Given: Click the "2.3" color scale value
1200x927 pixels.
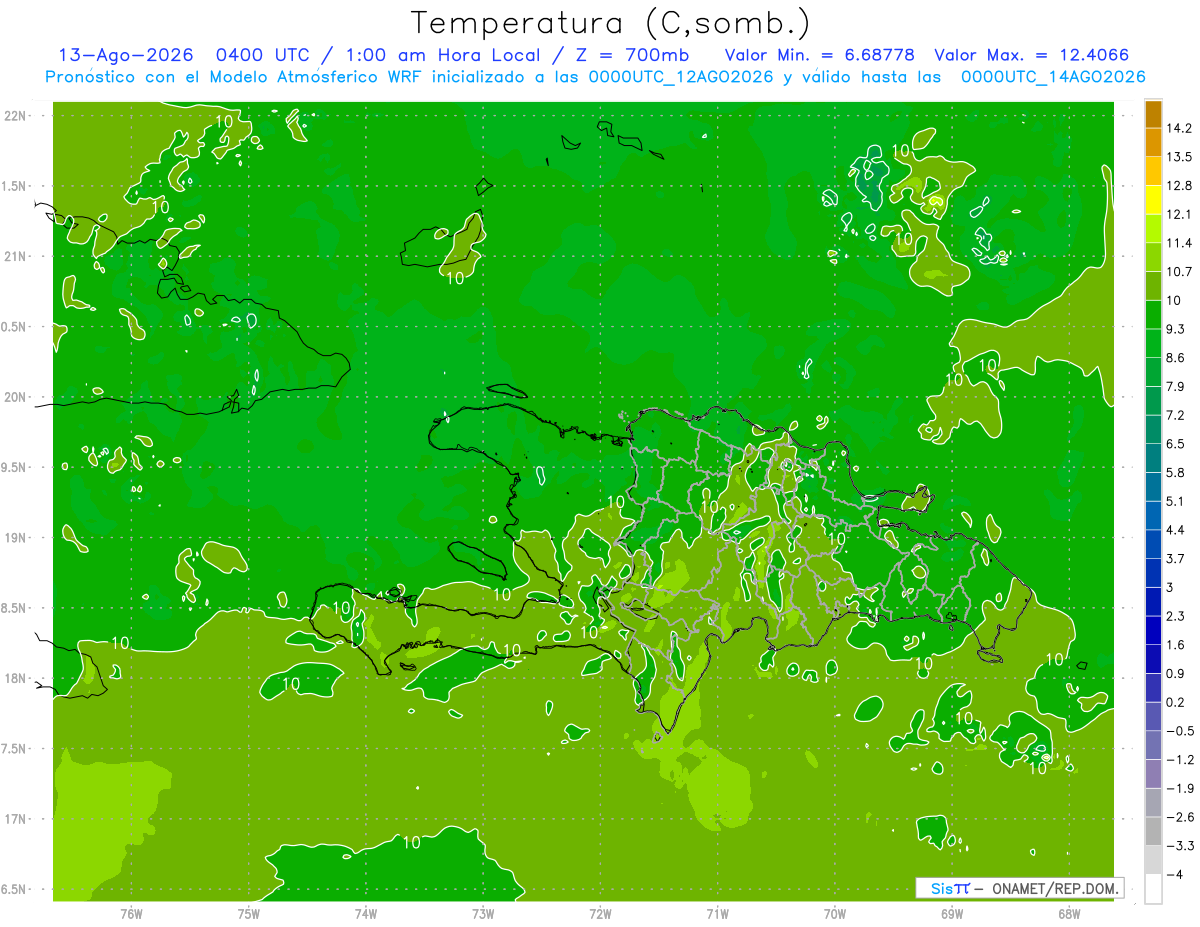Looking at the screenshot, I should pos(1175,616).
